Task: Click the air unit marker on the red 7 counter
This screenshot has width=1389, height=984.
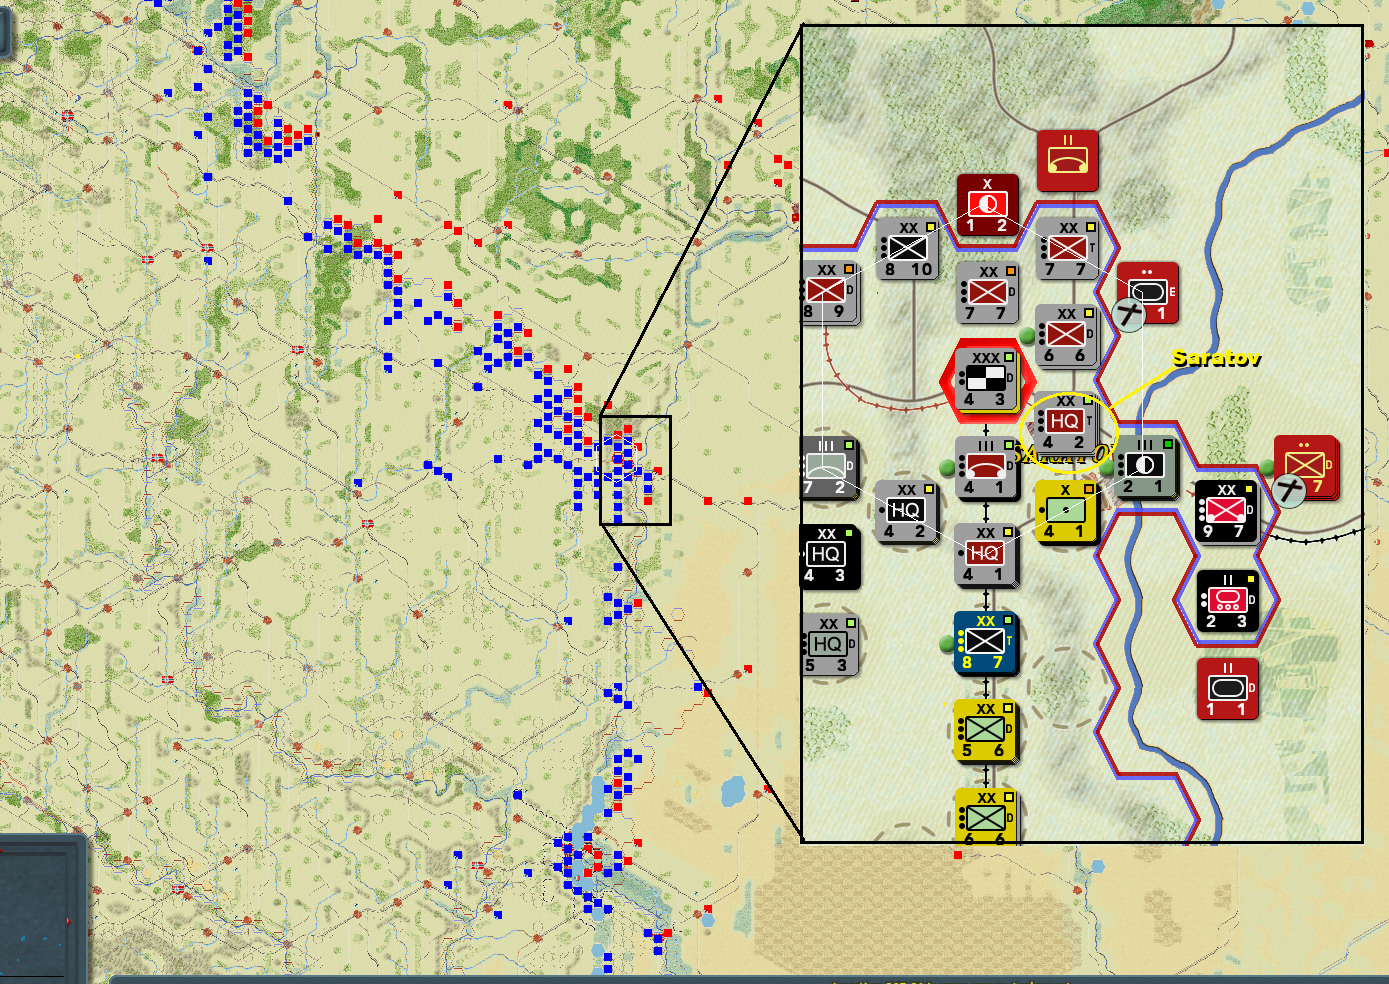Action: tap(1289, 491)
